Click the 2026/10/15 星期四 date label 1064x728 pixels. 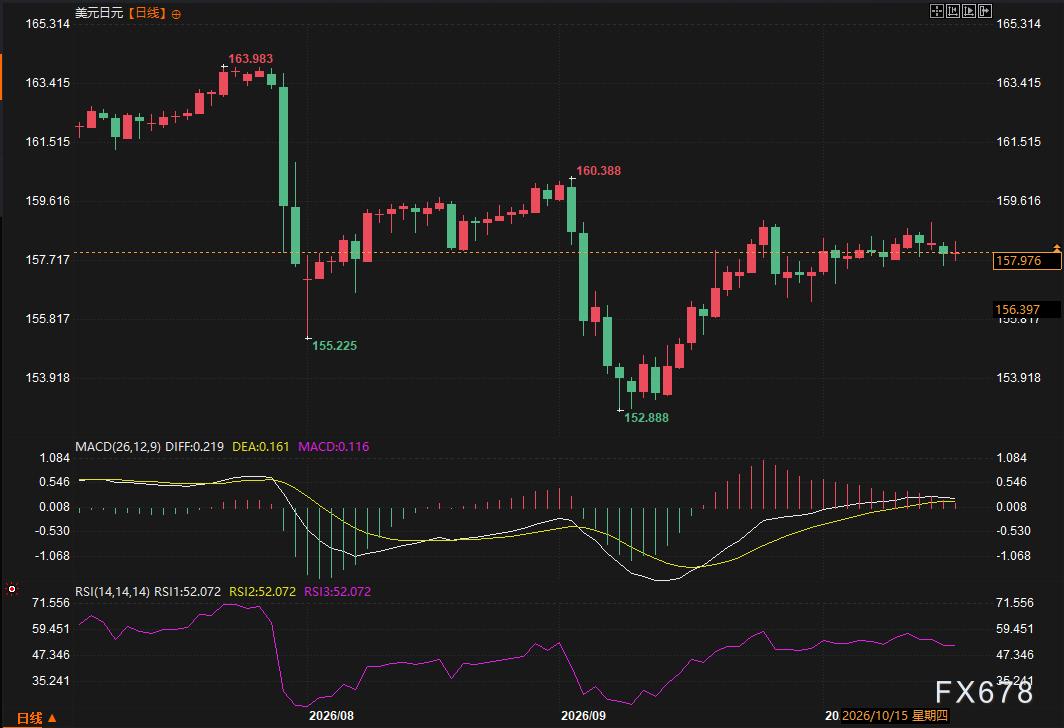(x=894, y=716)
